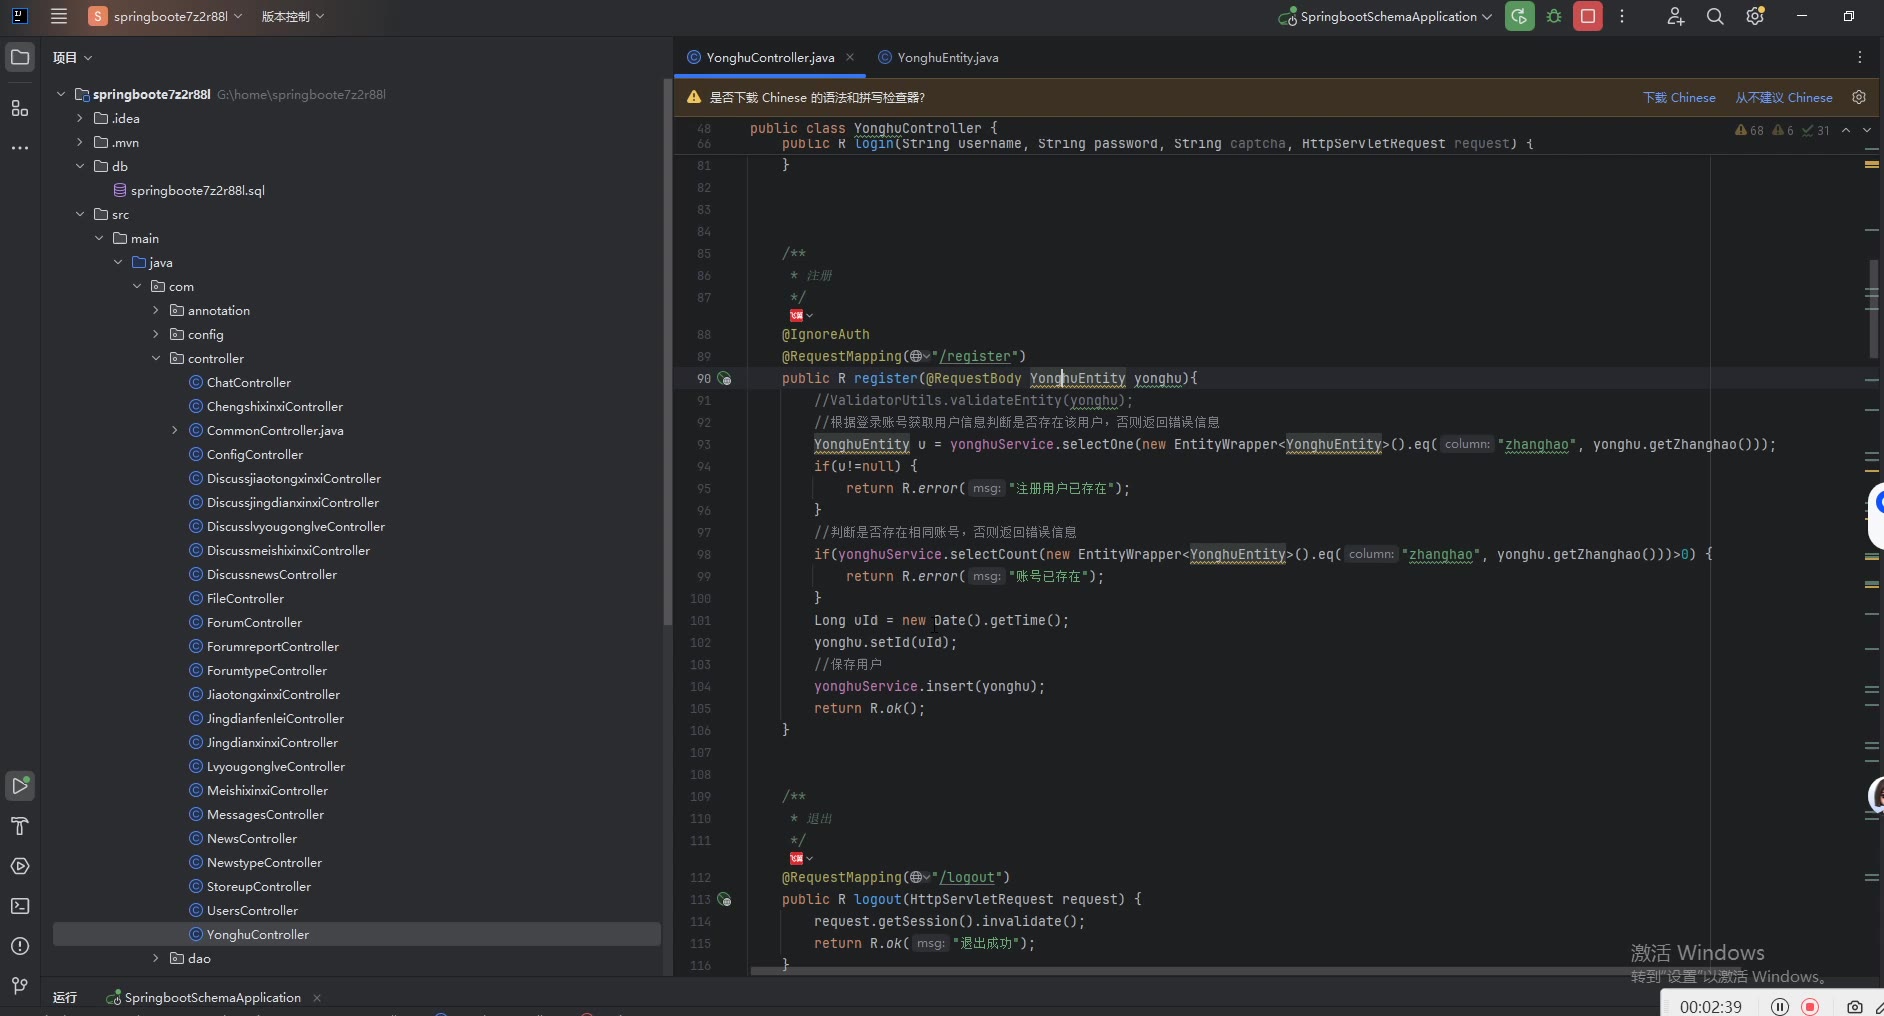Screen dimensions: 1884x1016
Task: Open the run configuration dropdown
Action: pyautogui.click(x=1388, y=17)
